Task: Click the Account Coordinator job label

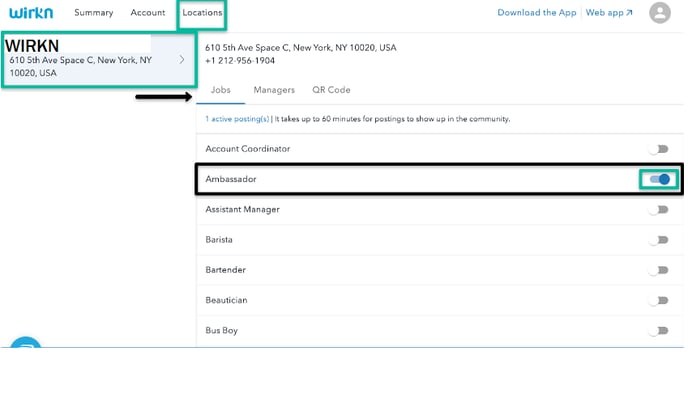Action: coord(247,149)
